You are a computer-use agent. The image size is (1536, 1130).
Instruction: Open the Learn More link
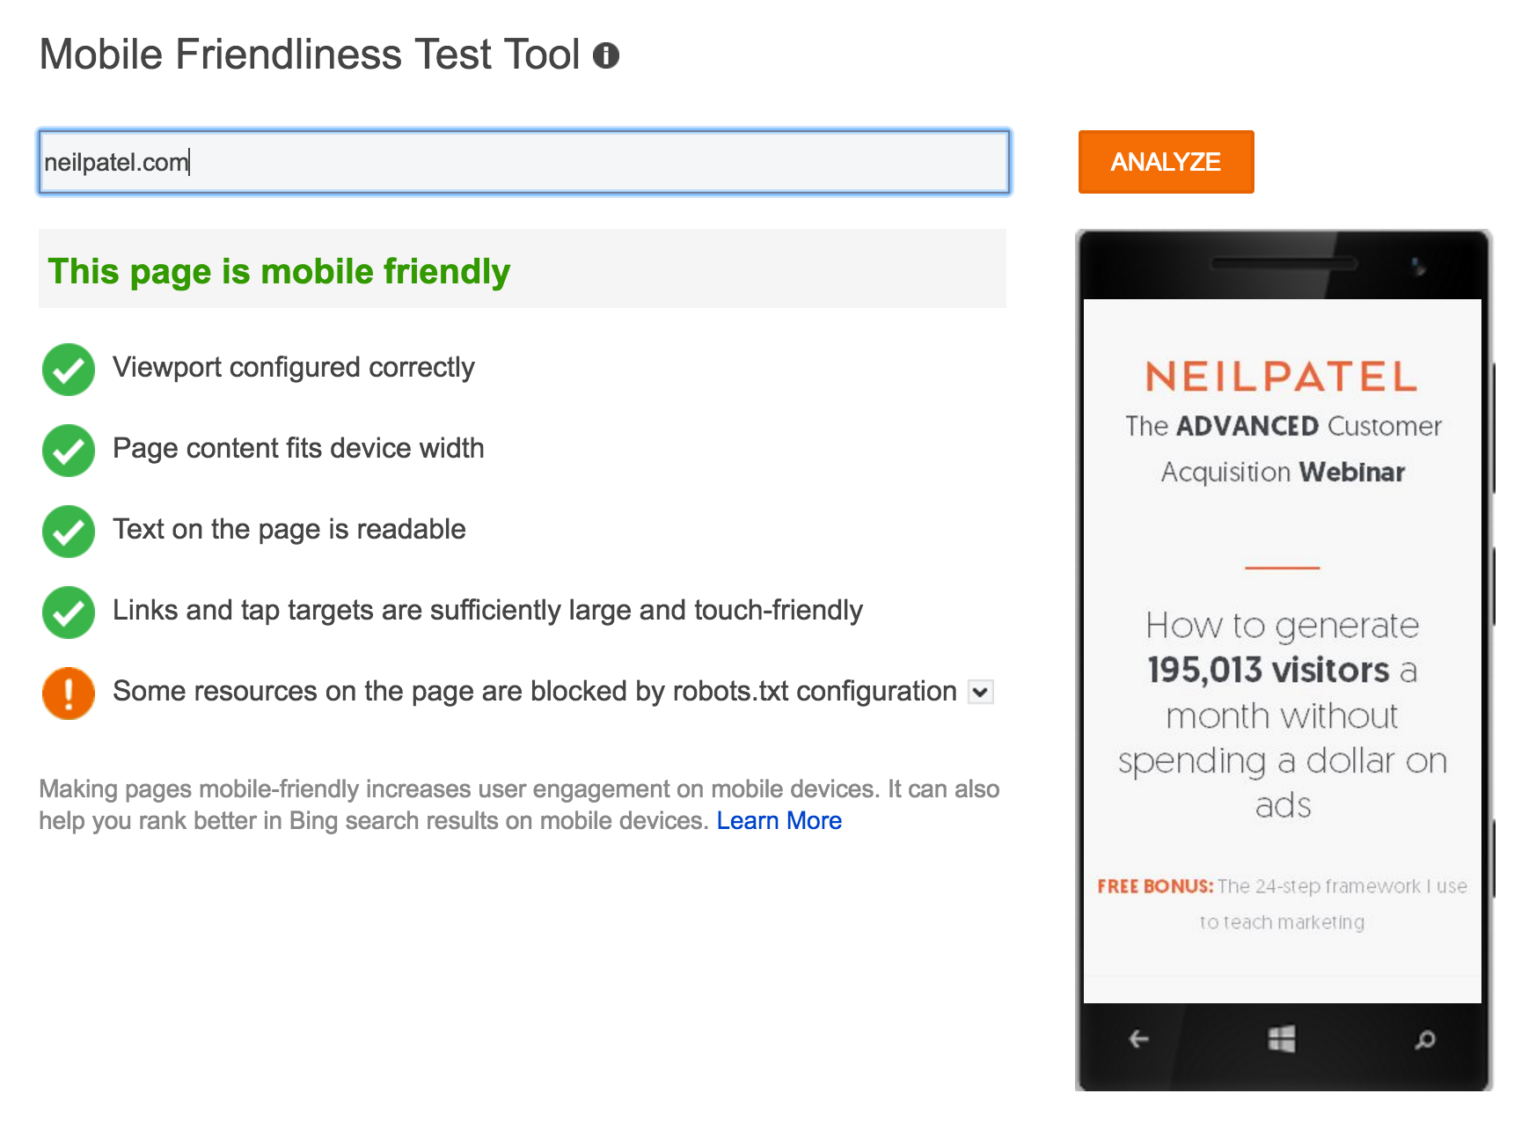pyautogui.click(x=779, y=820)
